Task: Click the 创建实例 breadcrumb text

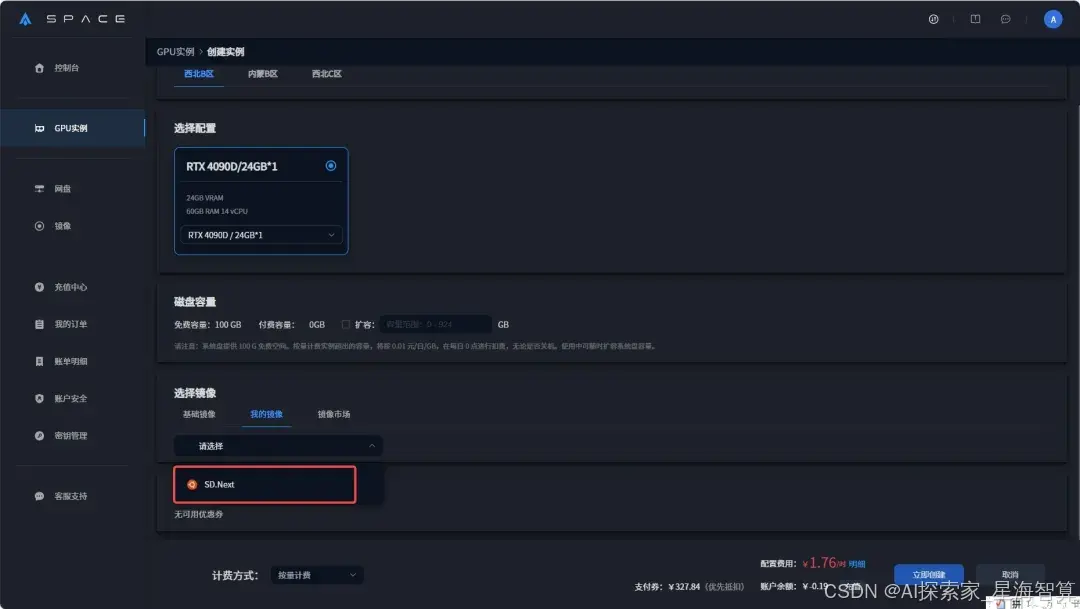Action: coord(225,52)
